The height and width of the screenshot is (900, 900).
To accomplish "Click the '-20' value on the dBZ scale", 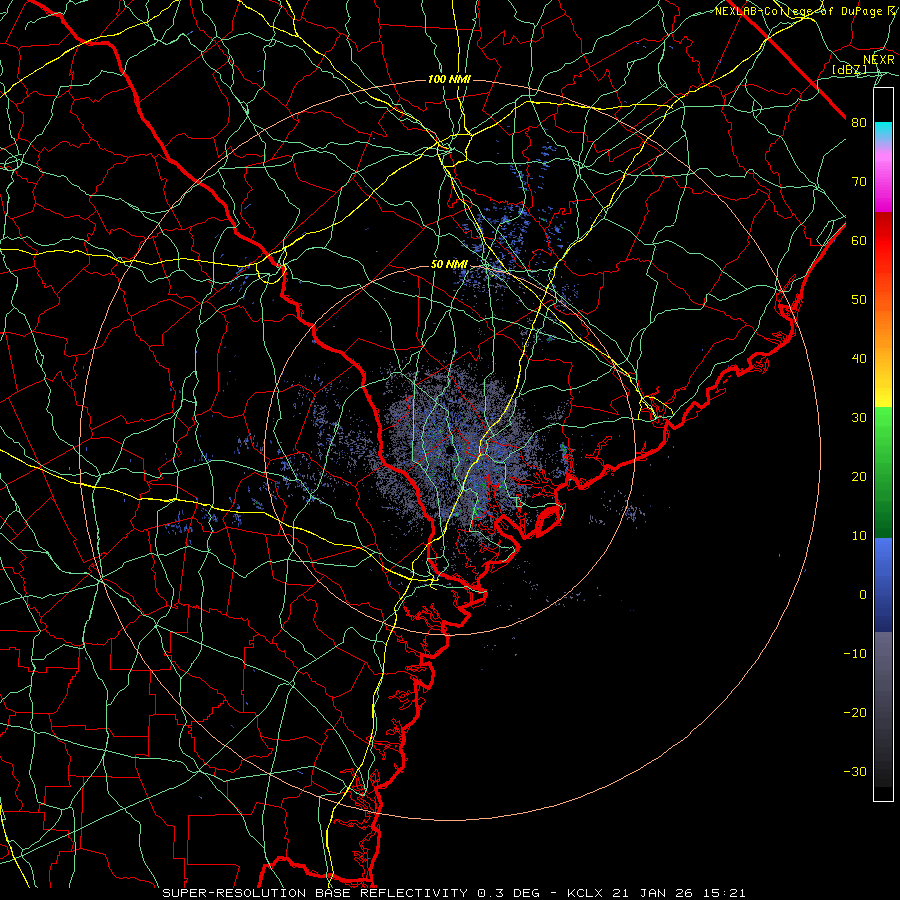I will pyautogui.click(x=855, y=713).
